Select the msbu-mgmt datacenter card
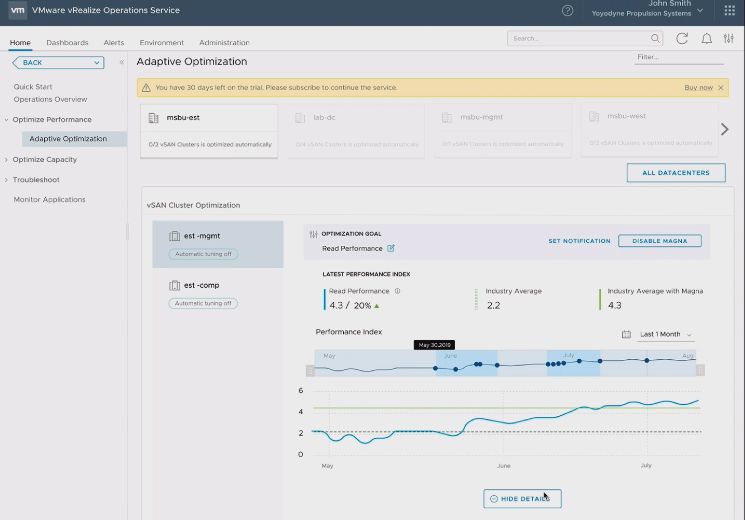 click(503, 131)
